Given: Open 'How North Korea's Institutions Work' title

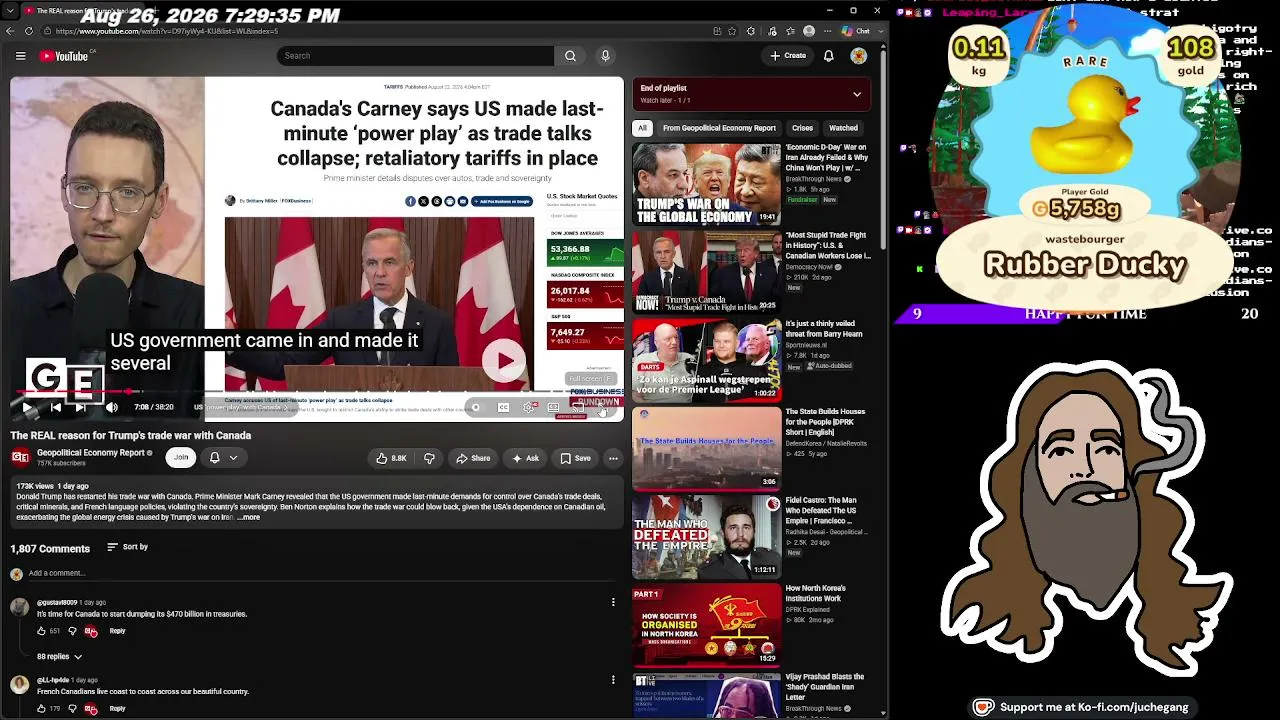Looking at the screenshot, I should tap(816, 593).
